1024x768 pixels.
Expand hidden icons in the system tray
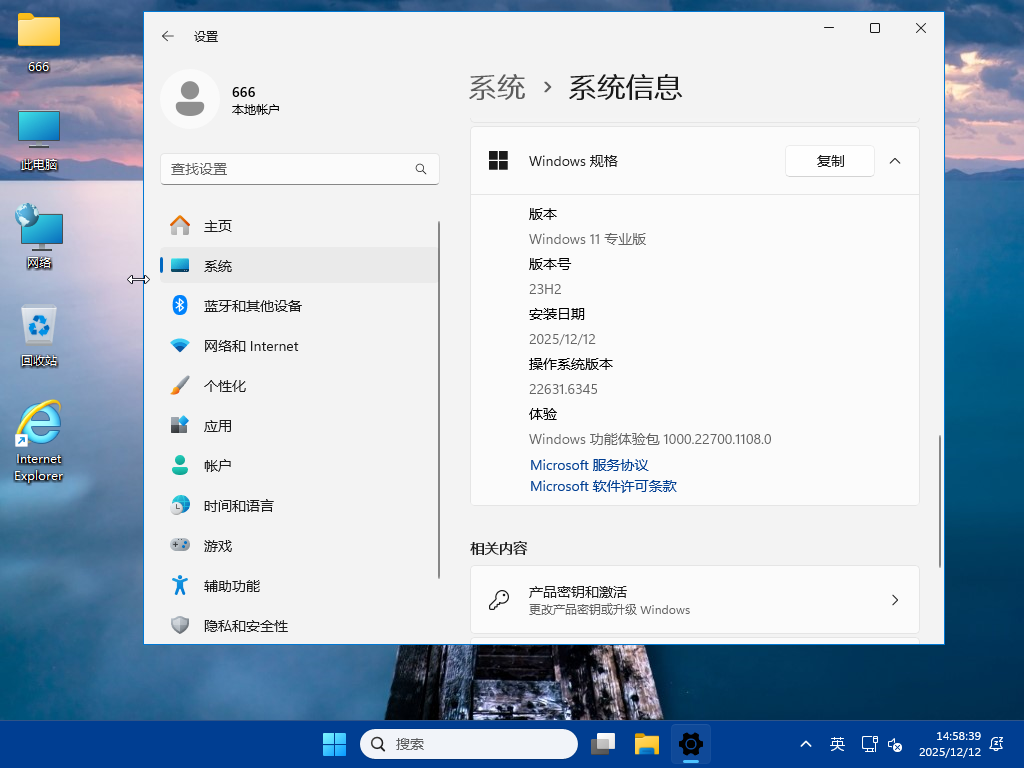click(805, 744)
